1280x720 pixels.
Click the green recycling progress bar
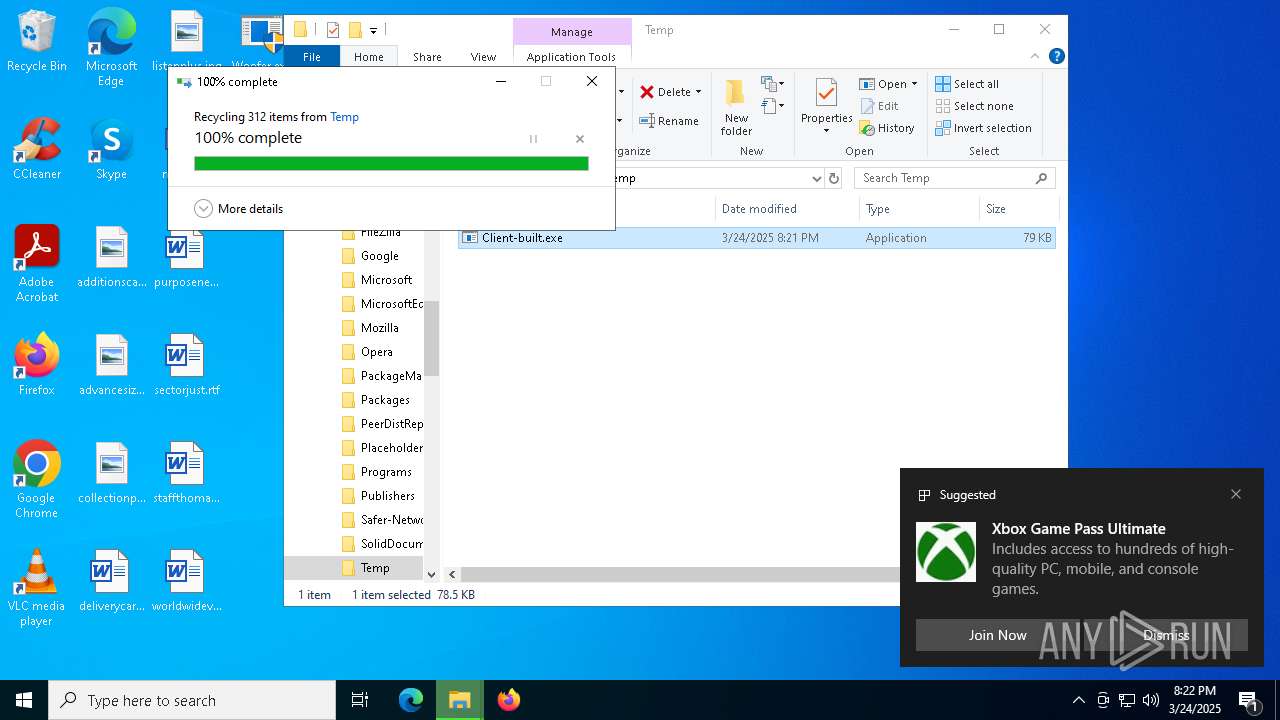(391, 164)
